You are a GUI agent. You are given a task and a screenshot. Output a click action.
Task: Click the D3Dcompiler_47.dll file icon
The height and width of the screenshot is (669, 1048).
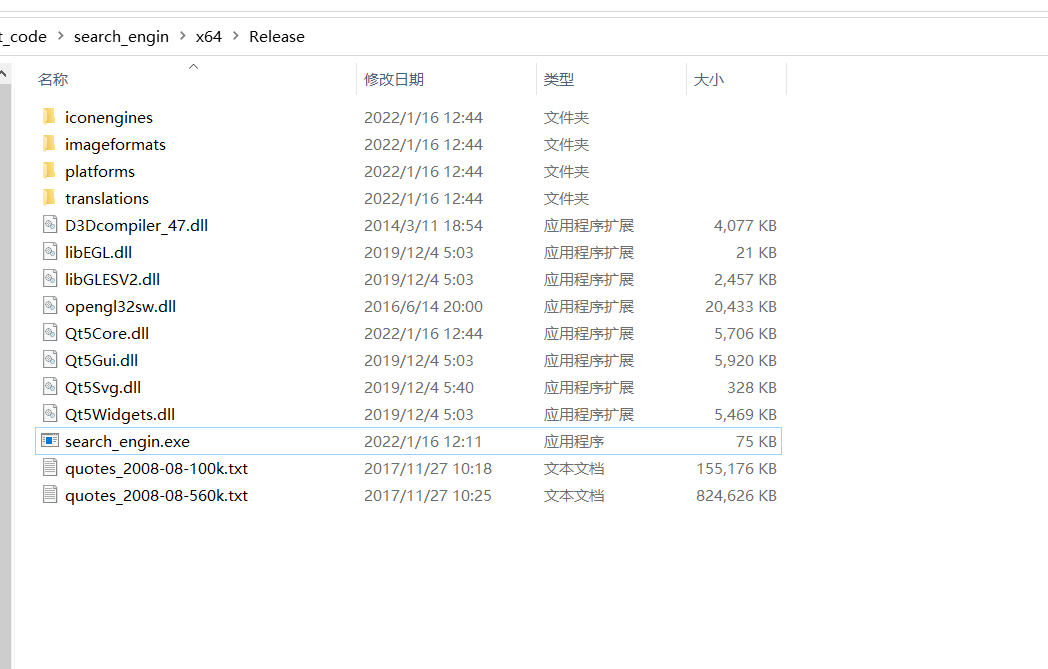(49, 225)
